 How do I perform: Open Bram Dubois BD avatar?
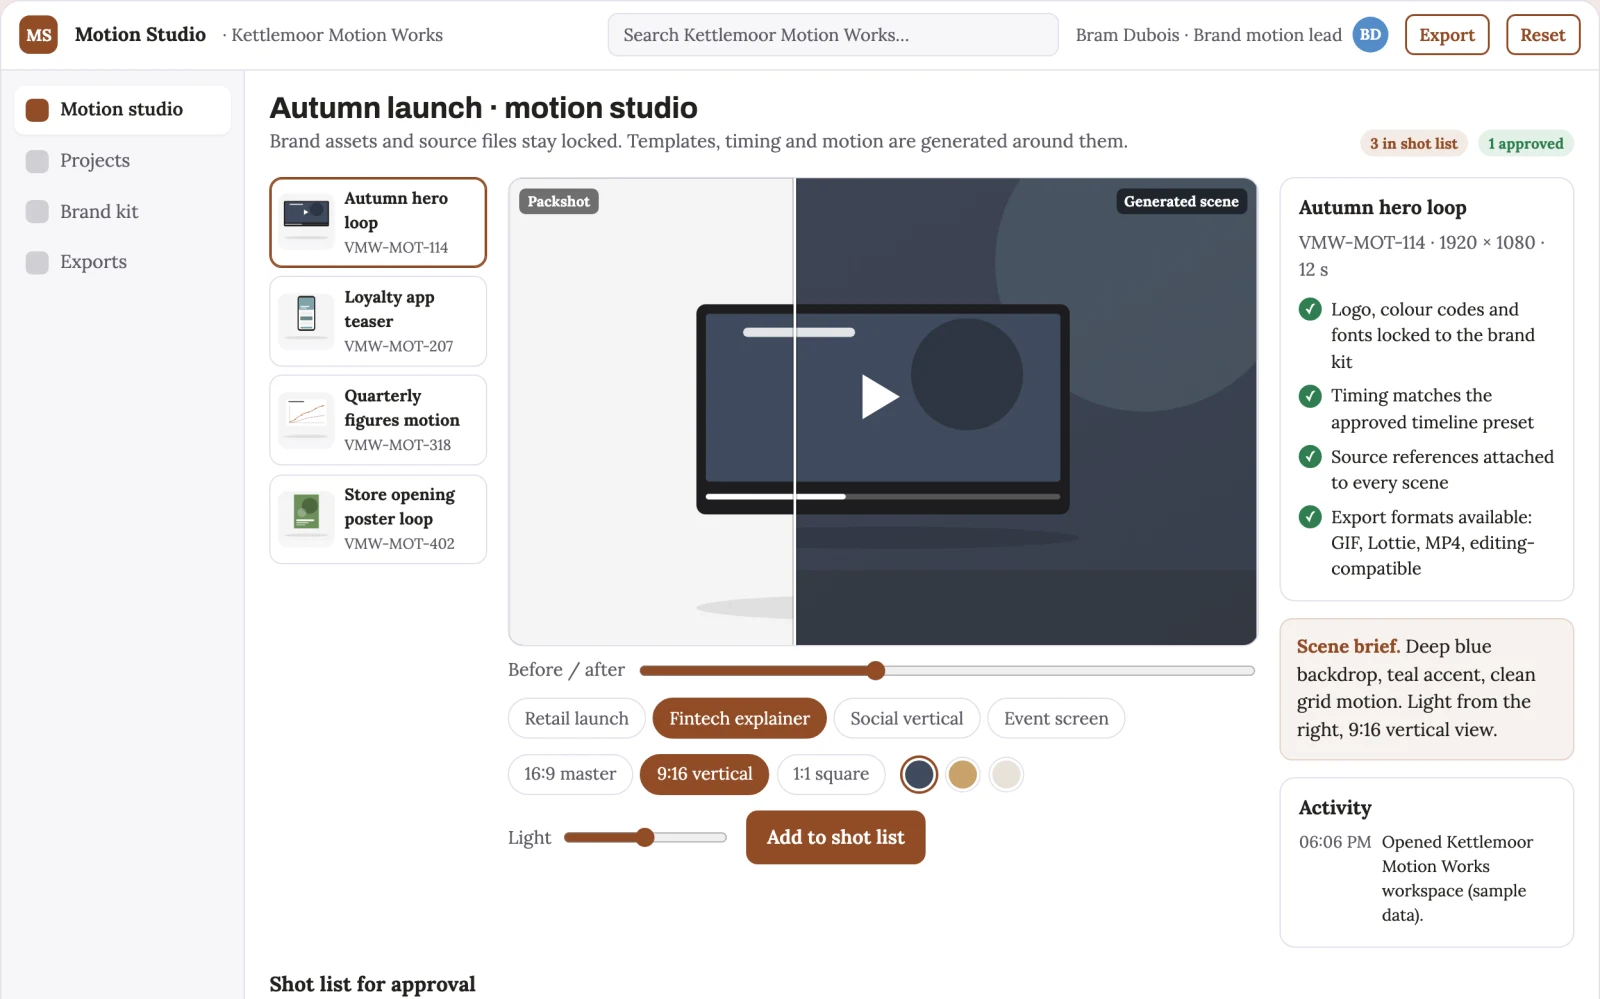[1370, 35]
